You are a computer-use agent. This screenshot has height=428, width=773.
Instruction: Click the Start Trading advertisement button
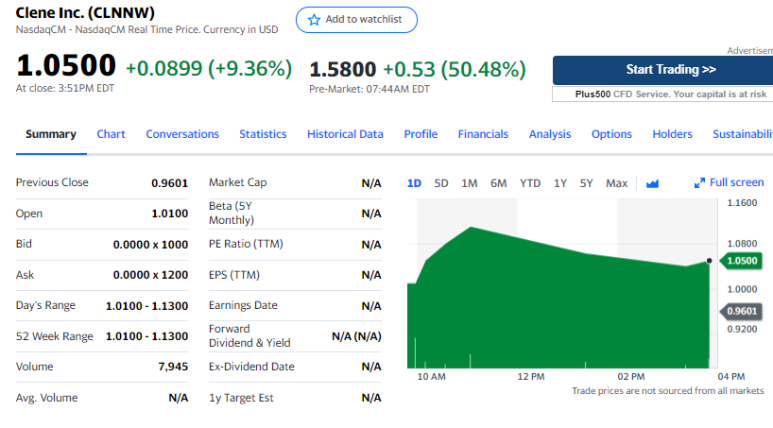(x=663, y=70)
